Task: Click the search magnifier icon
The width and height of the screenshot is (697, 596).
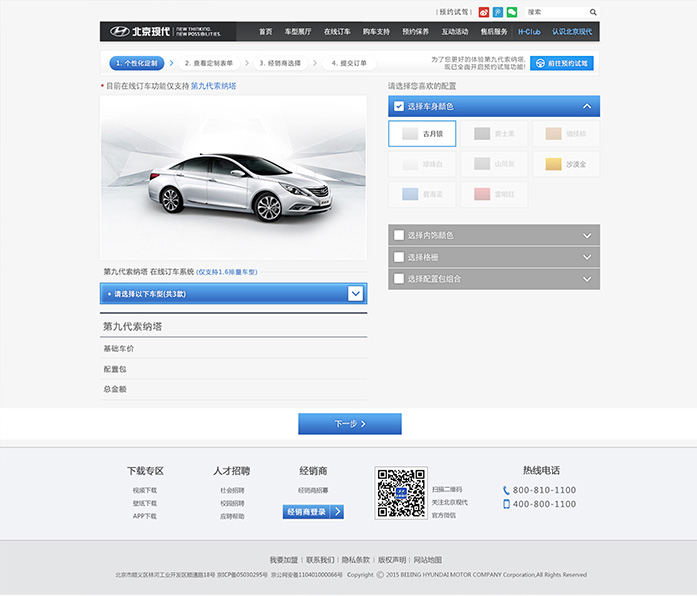Action: click(x=593, y=12)
